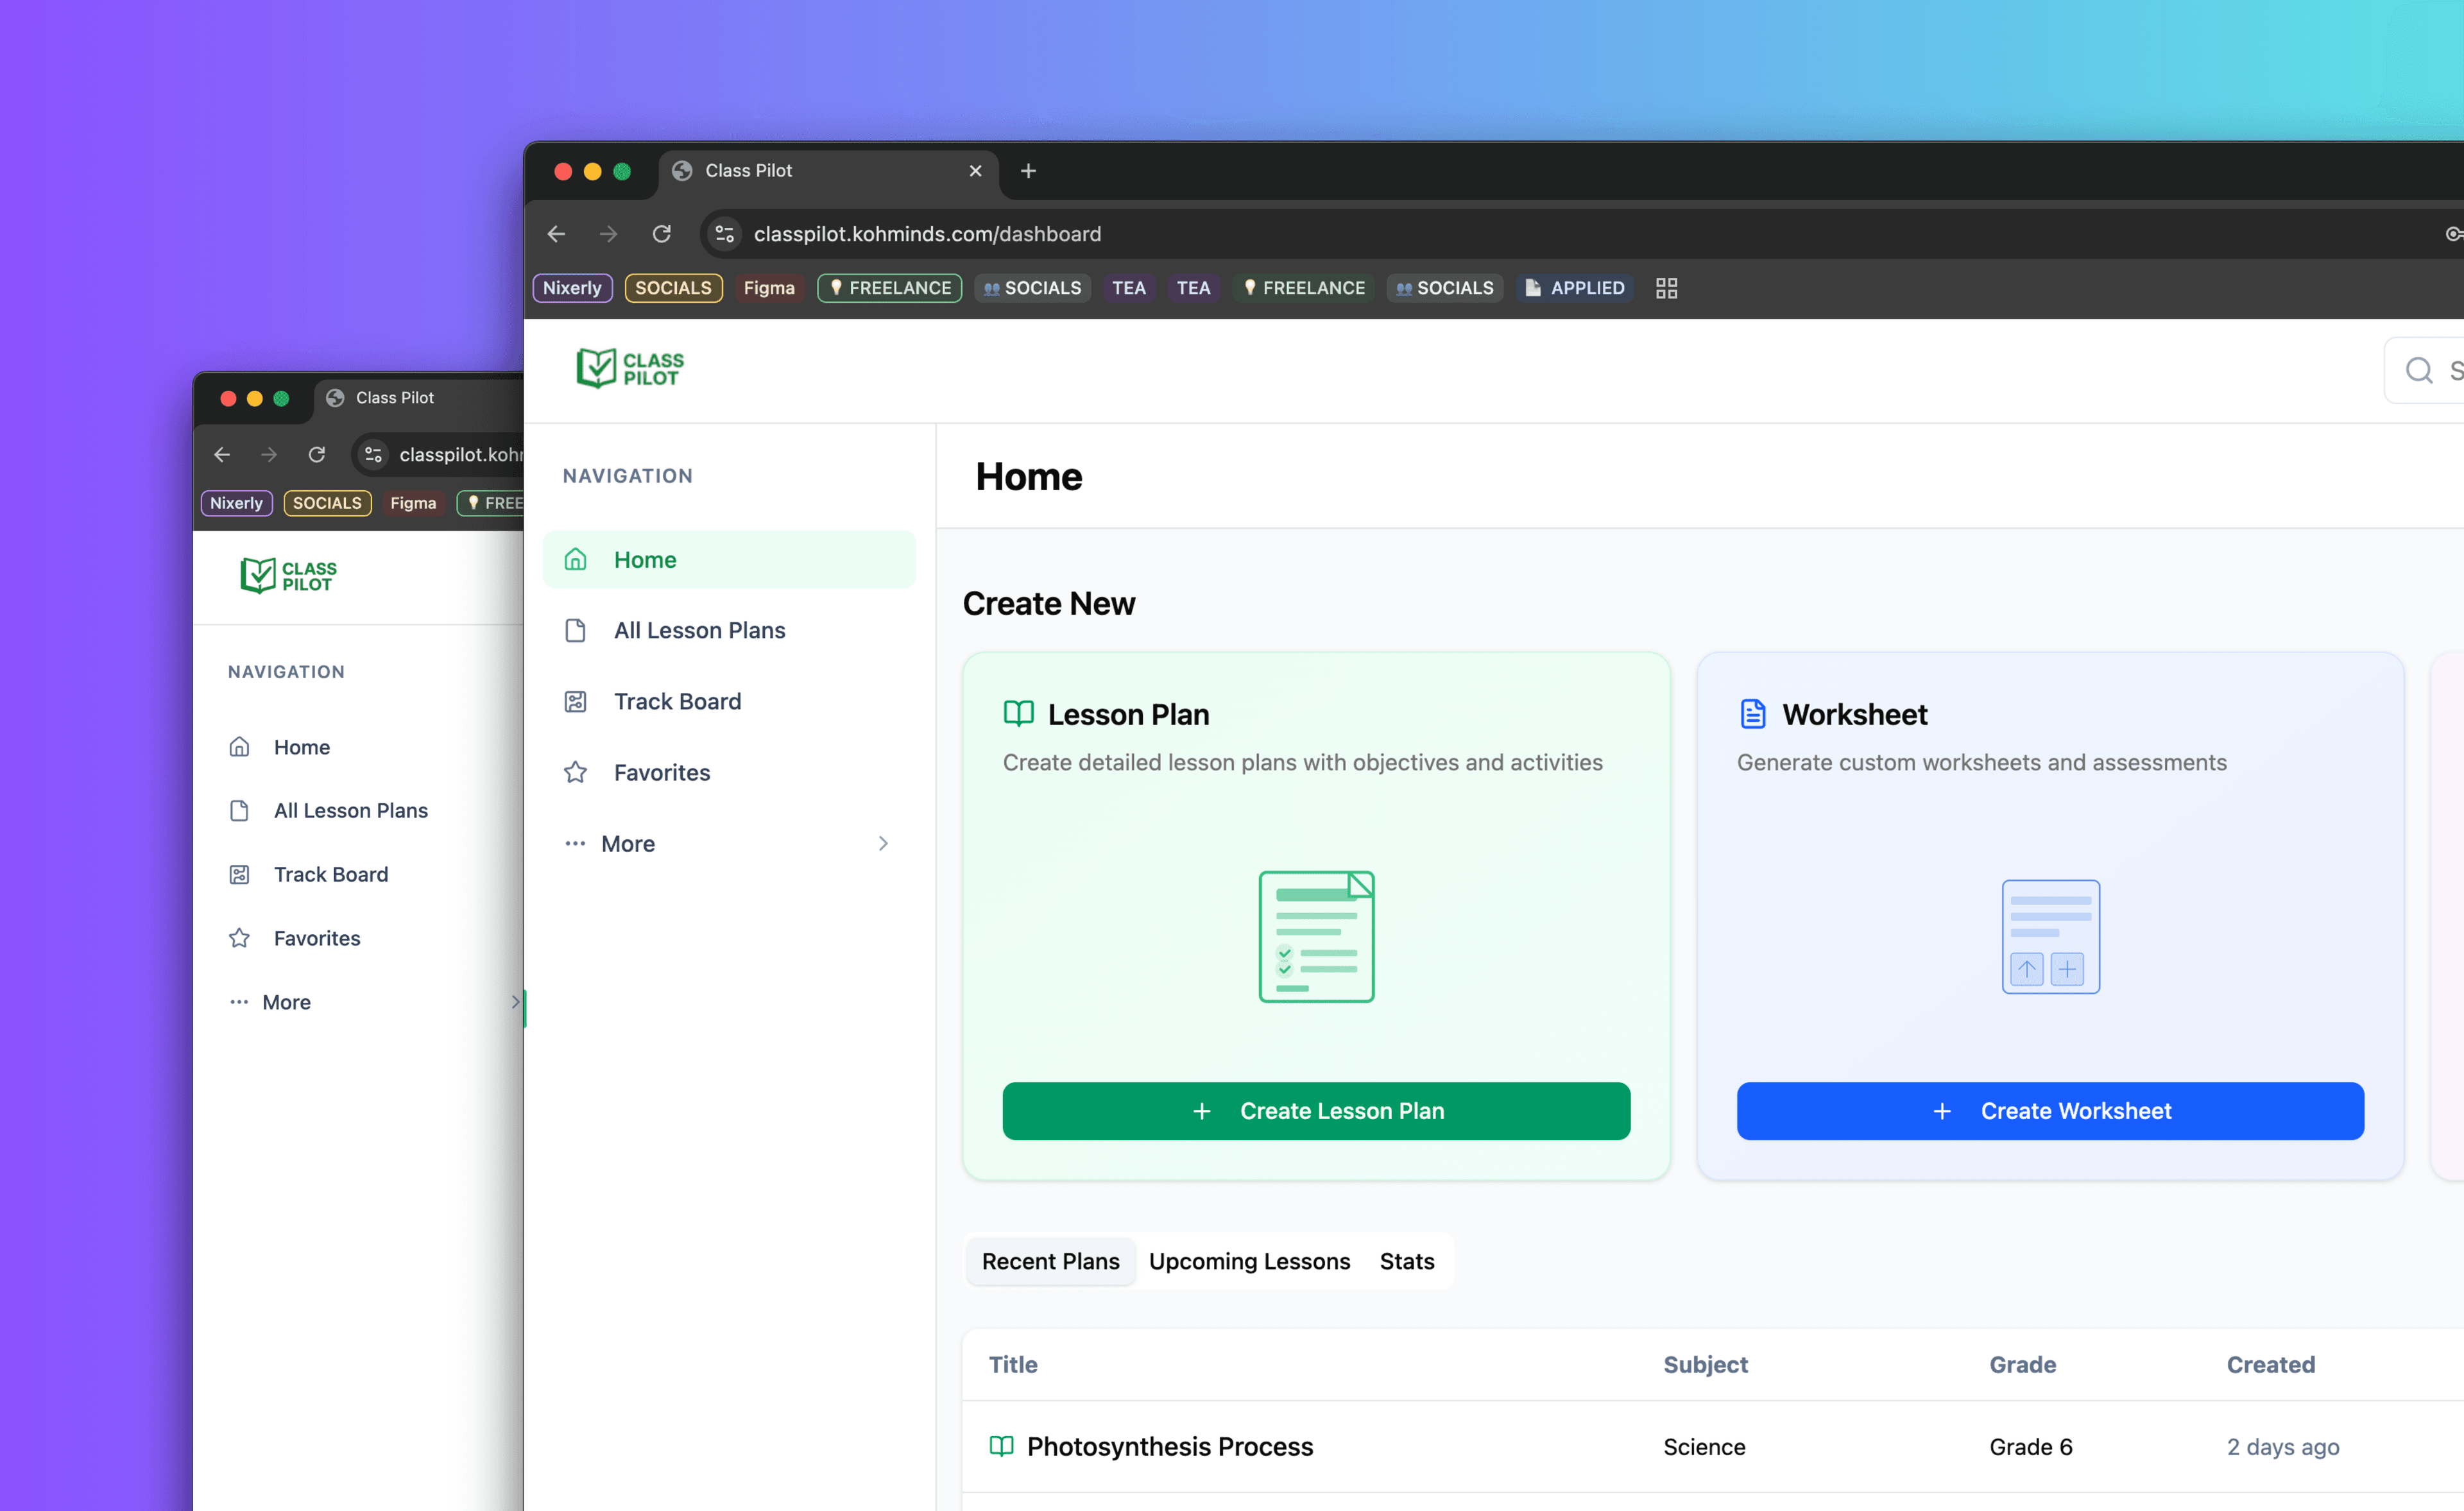The height and width of the screenshot is (1511, 2464).
Task: Click Create Lesson Plan button
Action: click(x=1316, y=1111)
